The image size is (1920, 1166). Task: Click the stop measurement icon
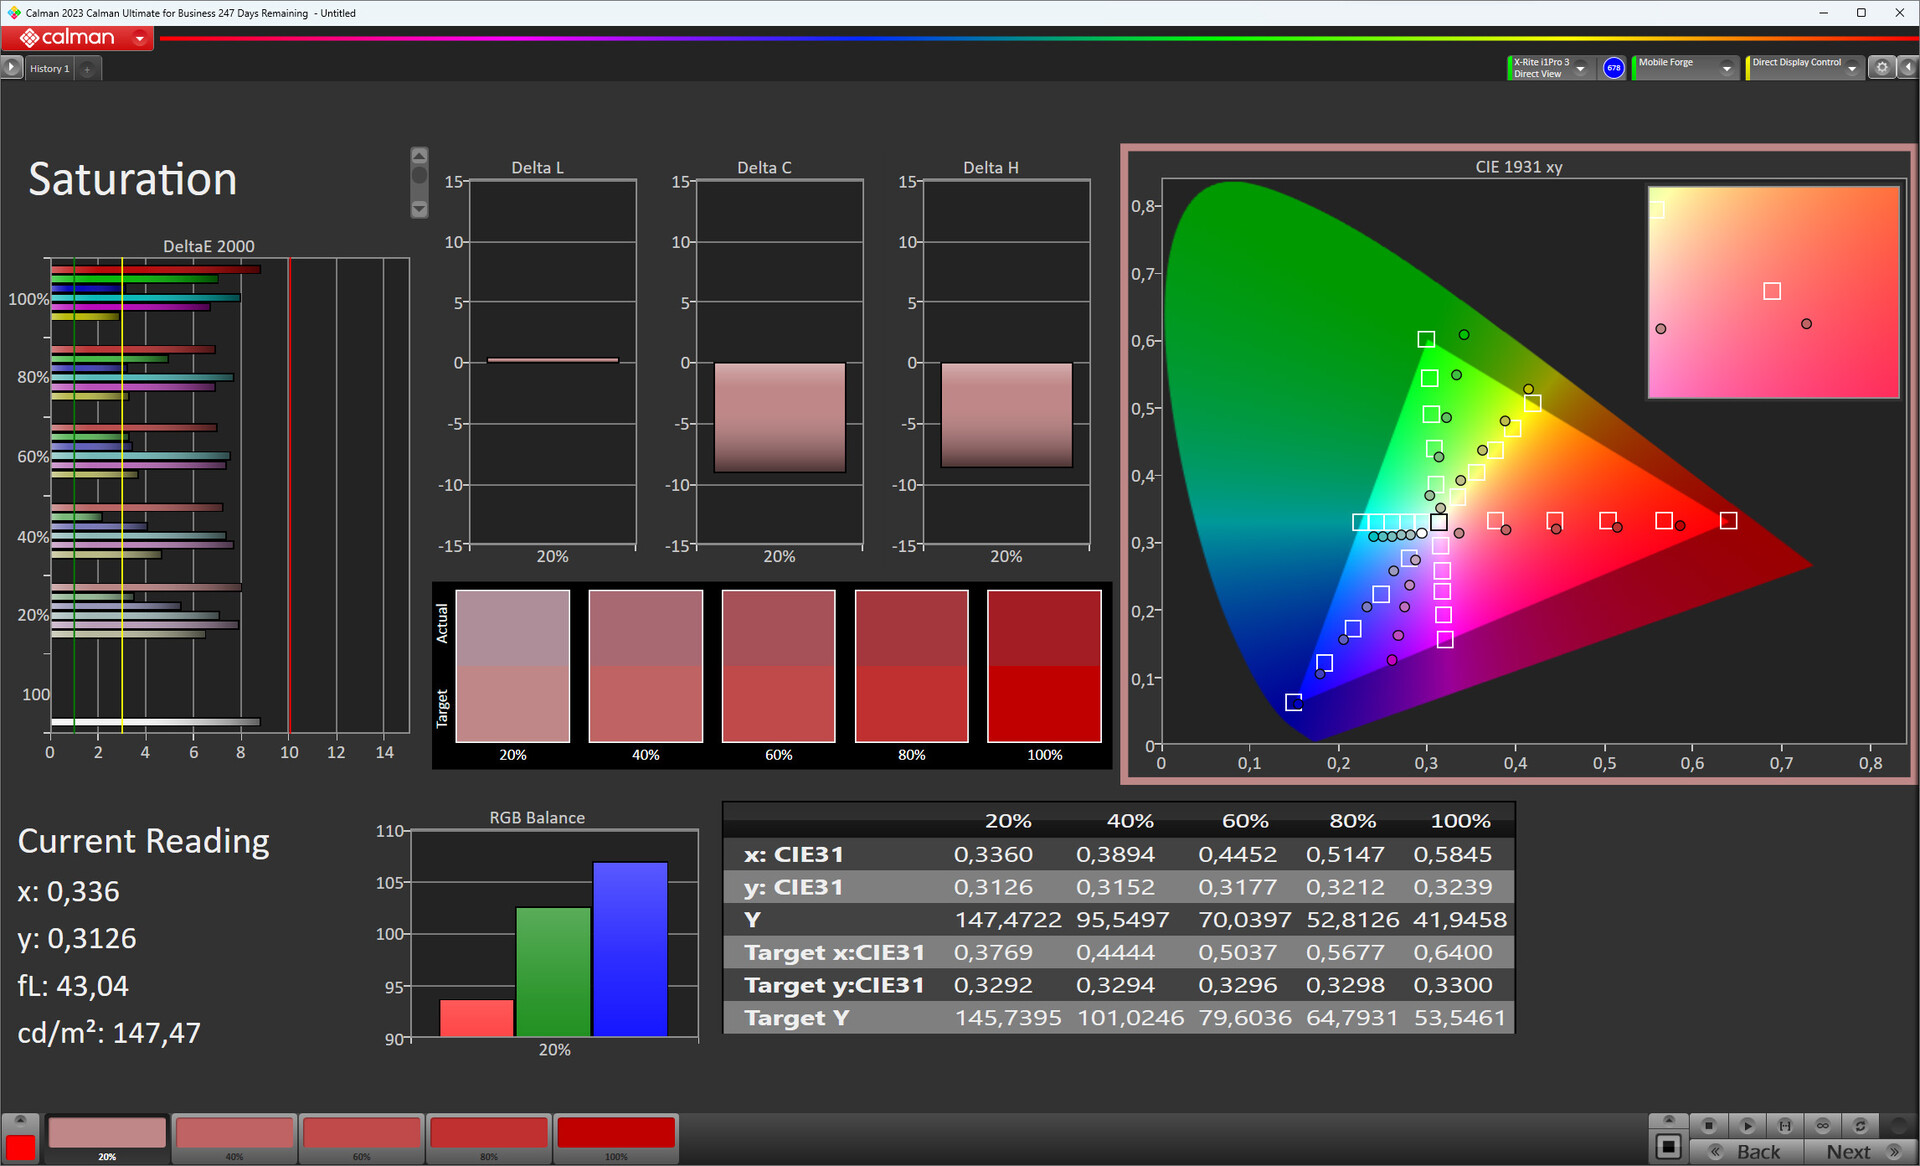pos(1709,1125)
